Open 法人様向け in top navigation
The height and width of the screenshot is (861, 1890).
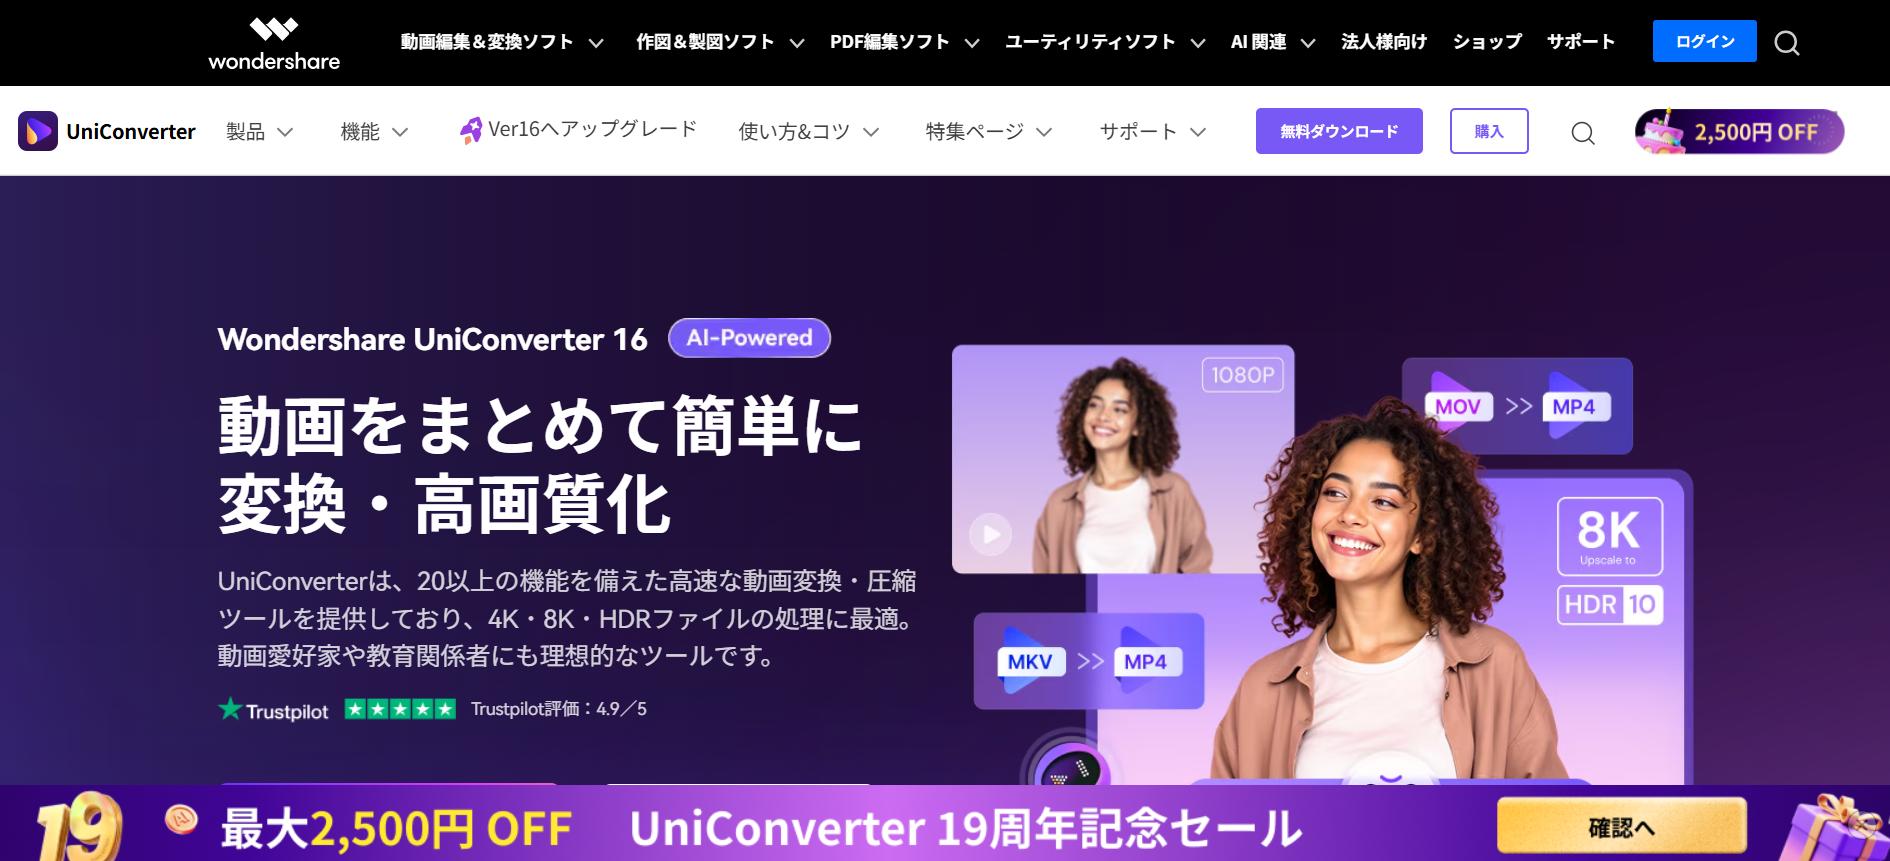[x=1384, y=42]
